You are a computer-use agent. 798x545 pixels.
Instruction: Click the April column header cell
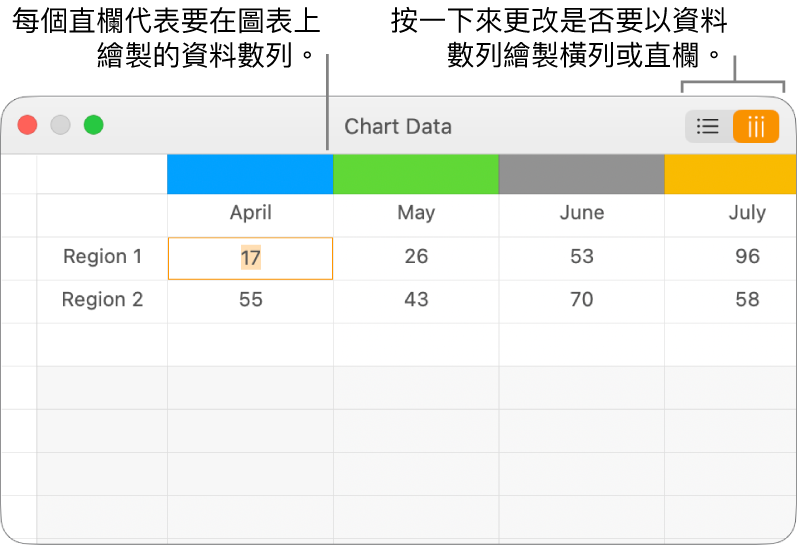click(x=250, y=213)
